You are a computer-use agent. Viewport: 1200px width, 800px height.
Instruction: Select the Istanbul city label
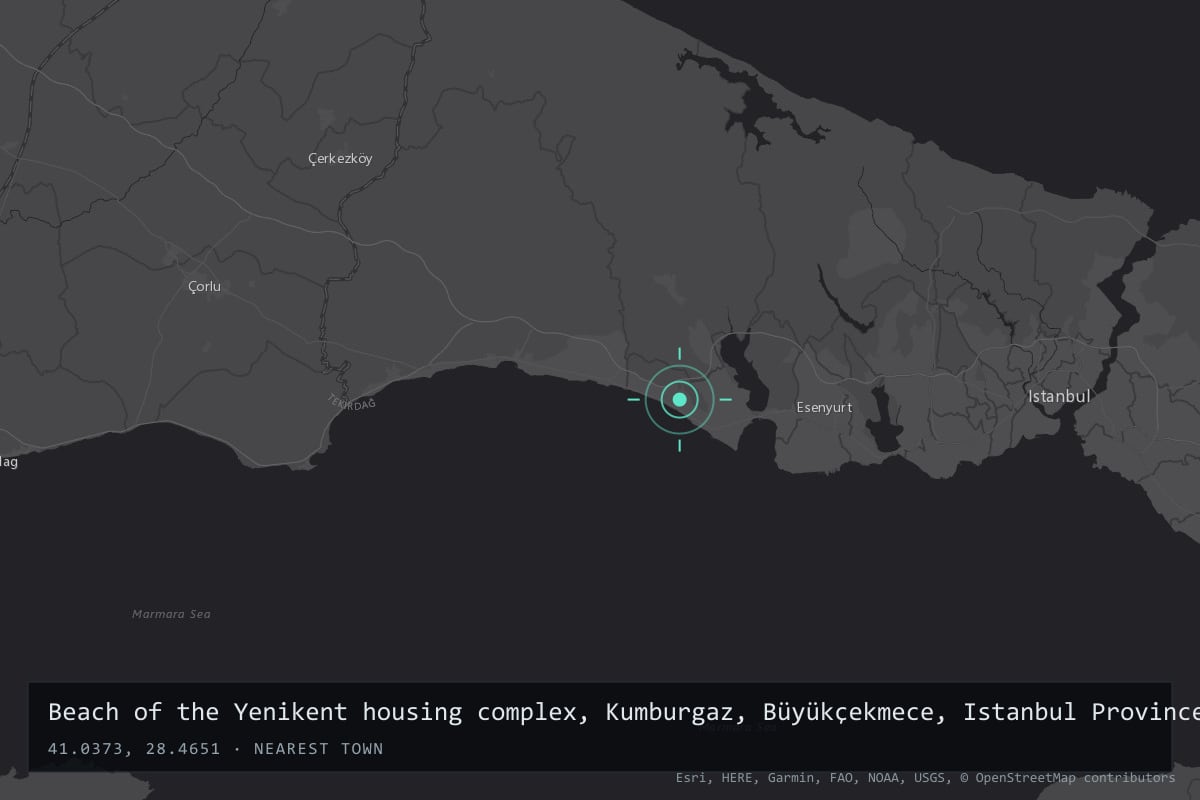coord(1059,396)
